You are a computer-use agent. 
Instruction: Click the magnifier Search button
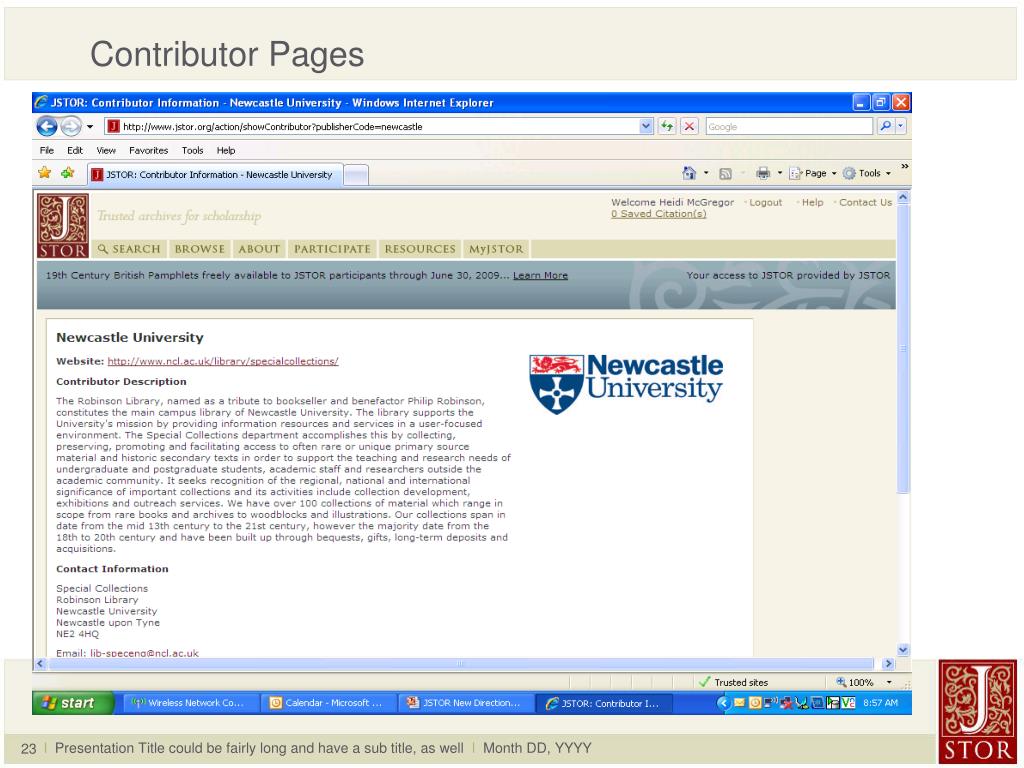pyautogui.click(x=886, y=126)
